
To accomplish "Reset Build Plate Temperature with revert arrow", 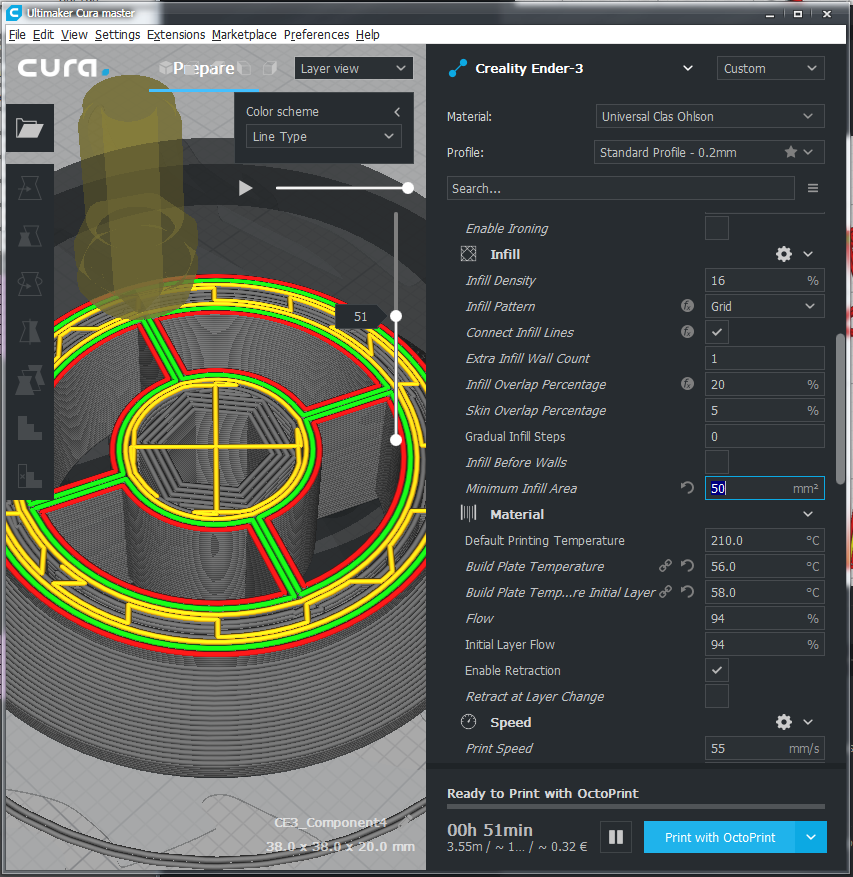I will [x=687, y=566].
